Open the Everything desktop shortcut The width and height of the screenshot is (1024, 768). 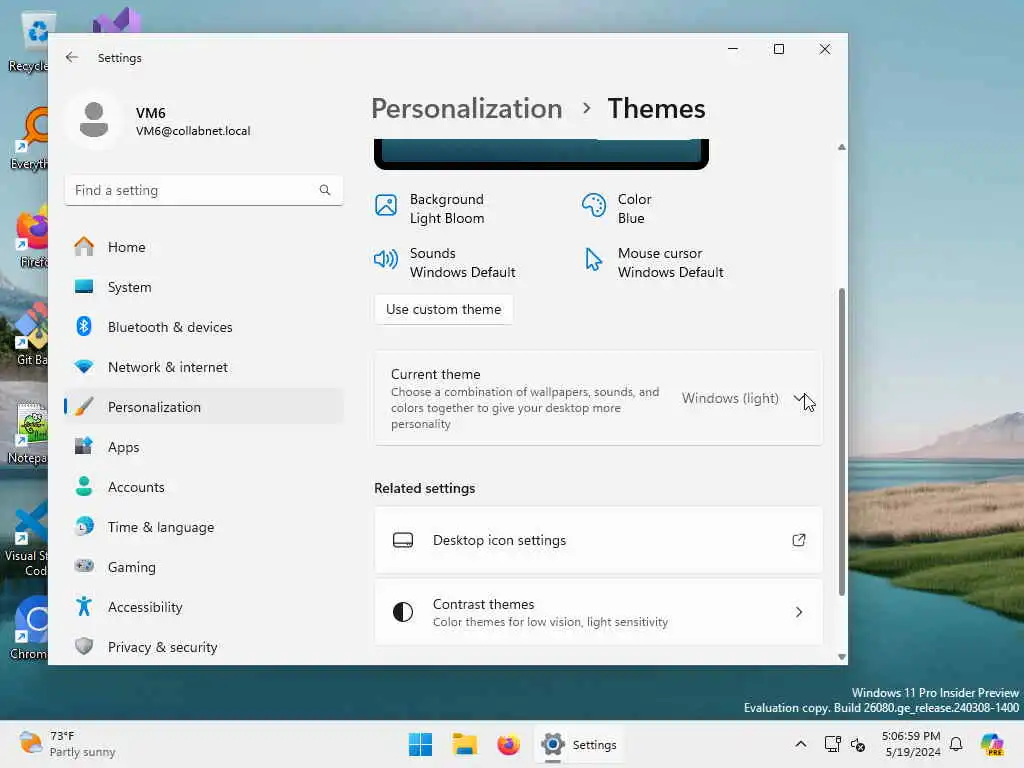click(x=28, y=138)
